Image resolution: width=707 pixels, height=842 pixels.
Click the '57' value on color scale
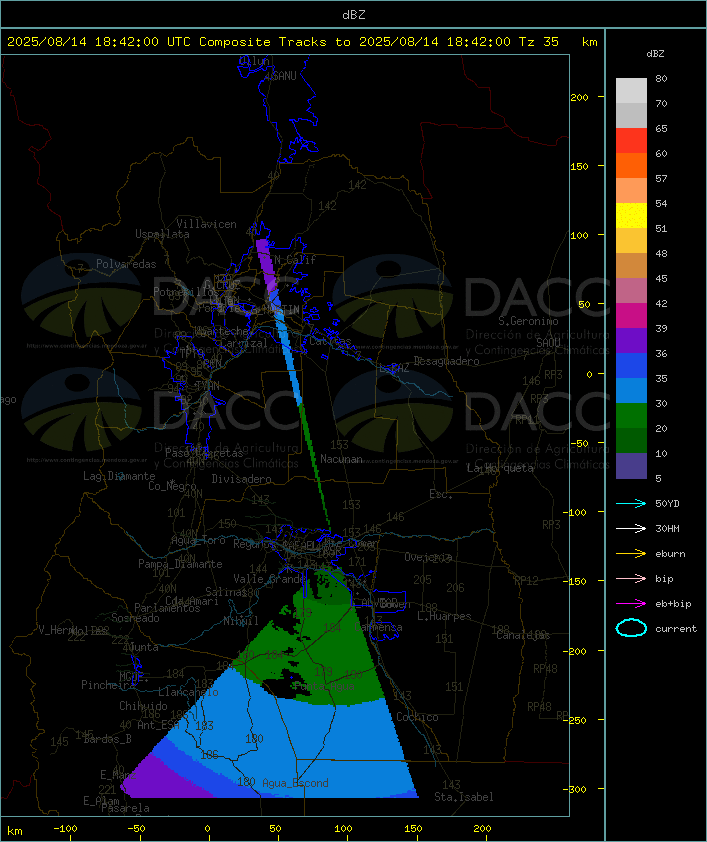tap(661, 178)
